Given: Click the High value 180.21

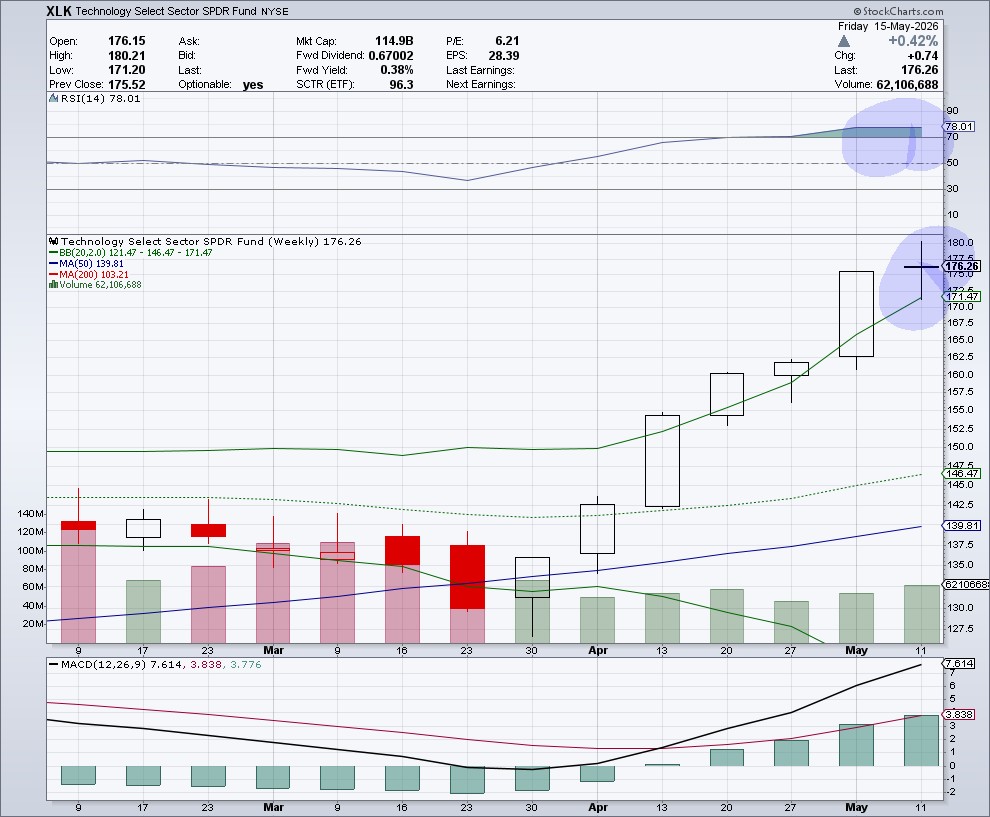Looking at the screenshot, I should pos(126,55).
